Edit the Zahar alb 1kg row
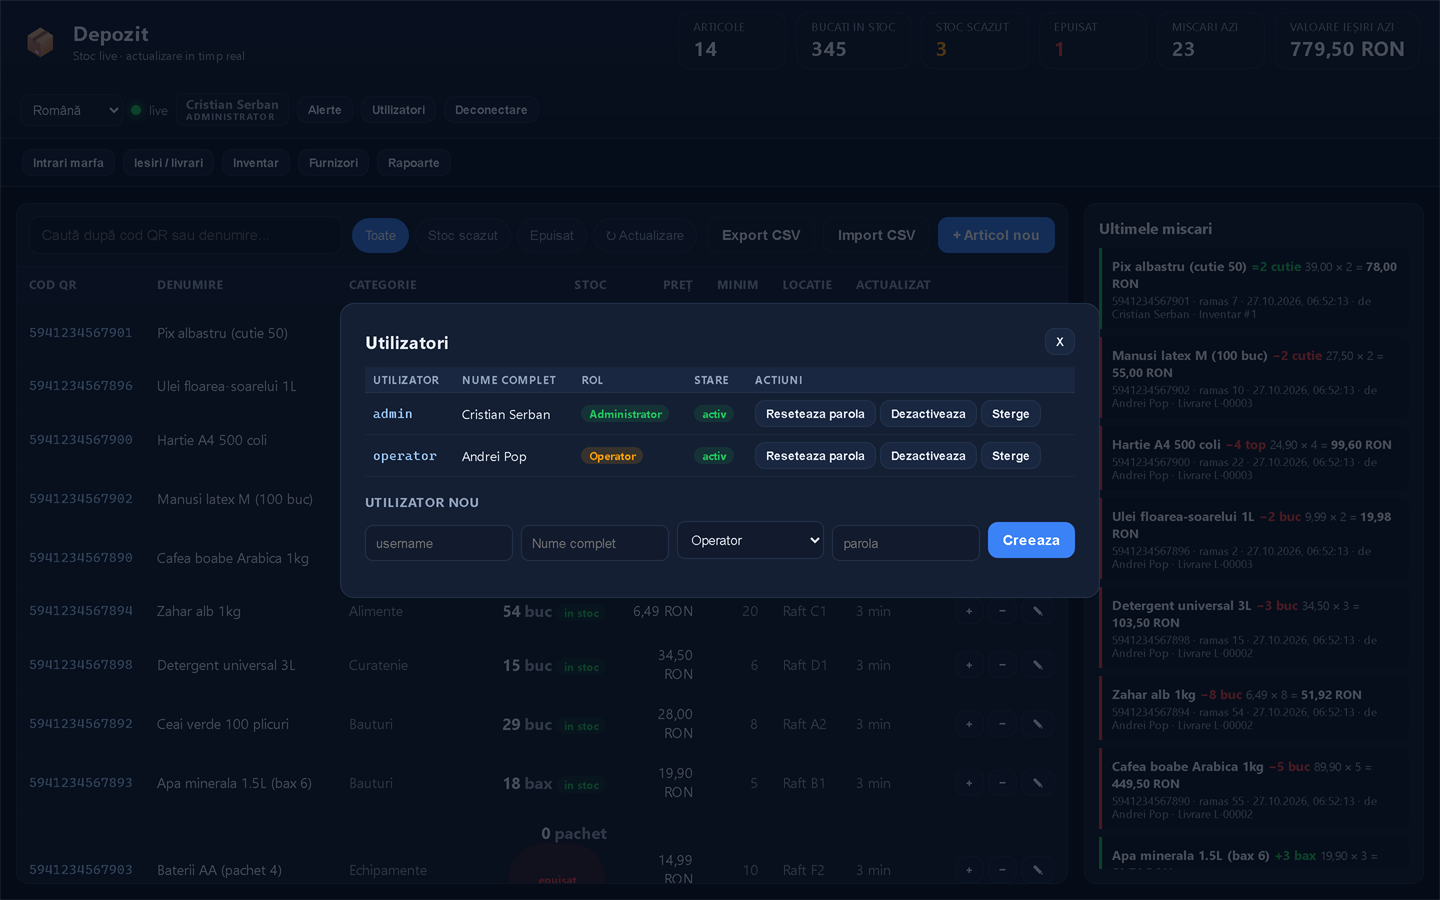Viewport: 1440px width, 900px height. [x=1037, y=611]
